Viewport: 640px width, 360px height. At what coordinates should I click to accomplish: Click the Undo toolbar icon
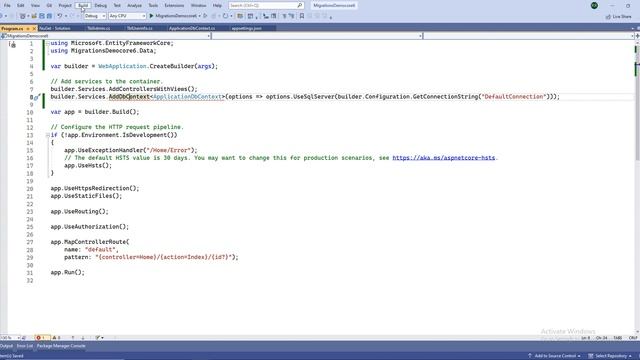(60, 16)
